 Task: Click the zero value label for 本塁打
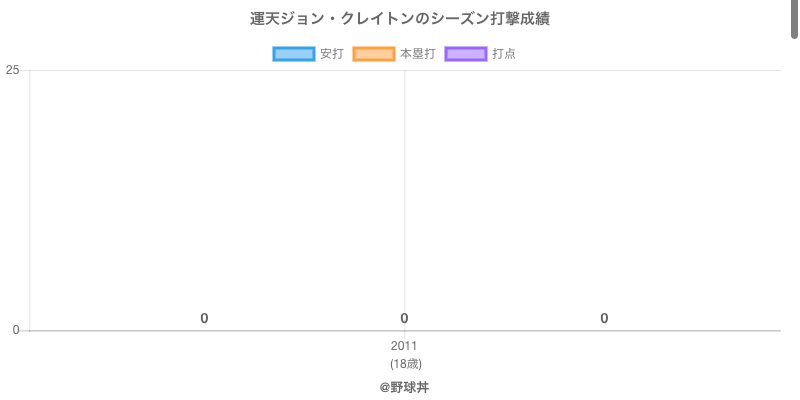(404, 318)
